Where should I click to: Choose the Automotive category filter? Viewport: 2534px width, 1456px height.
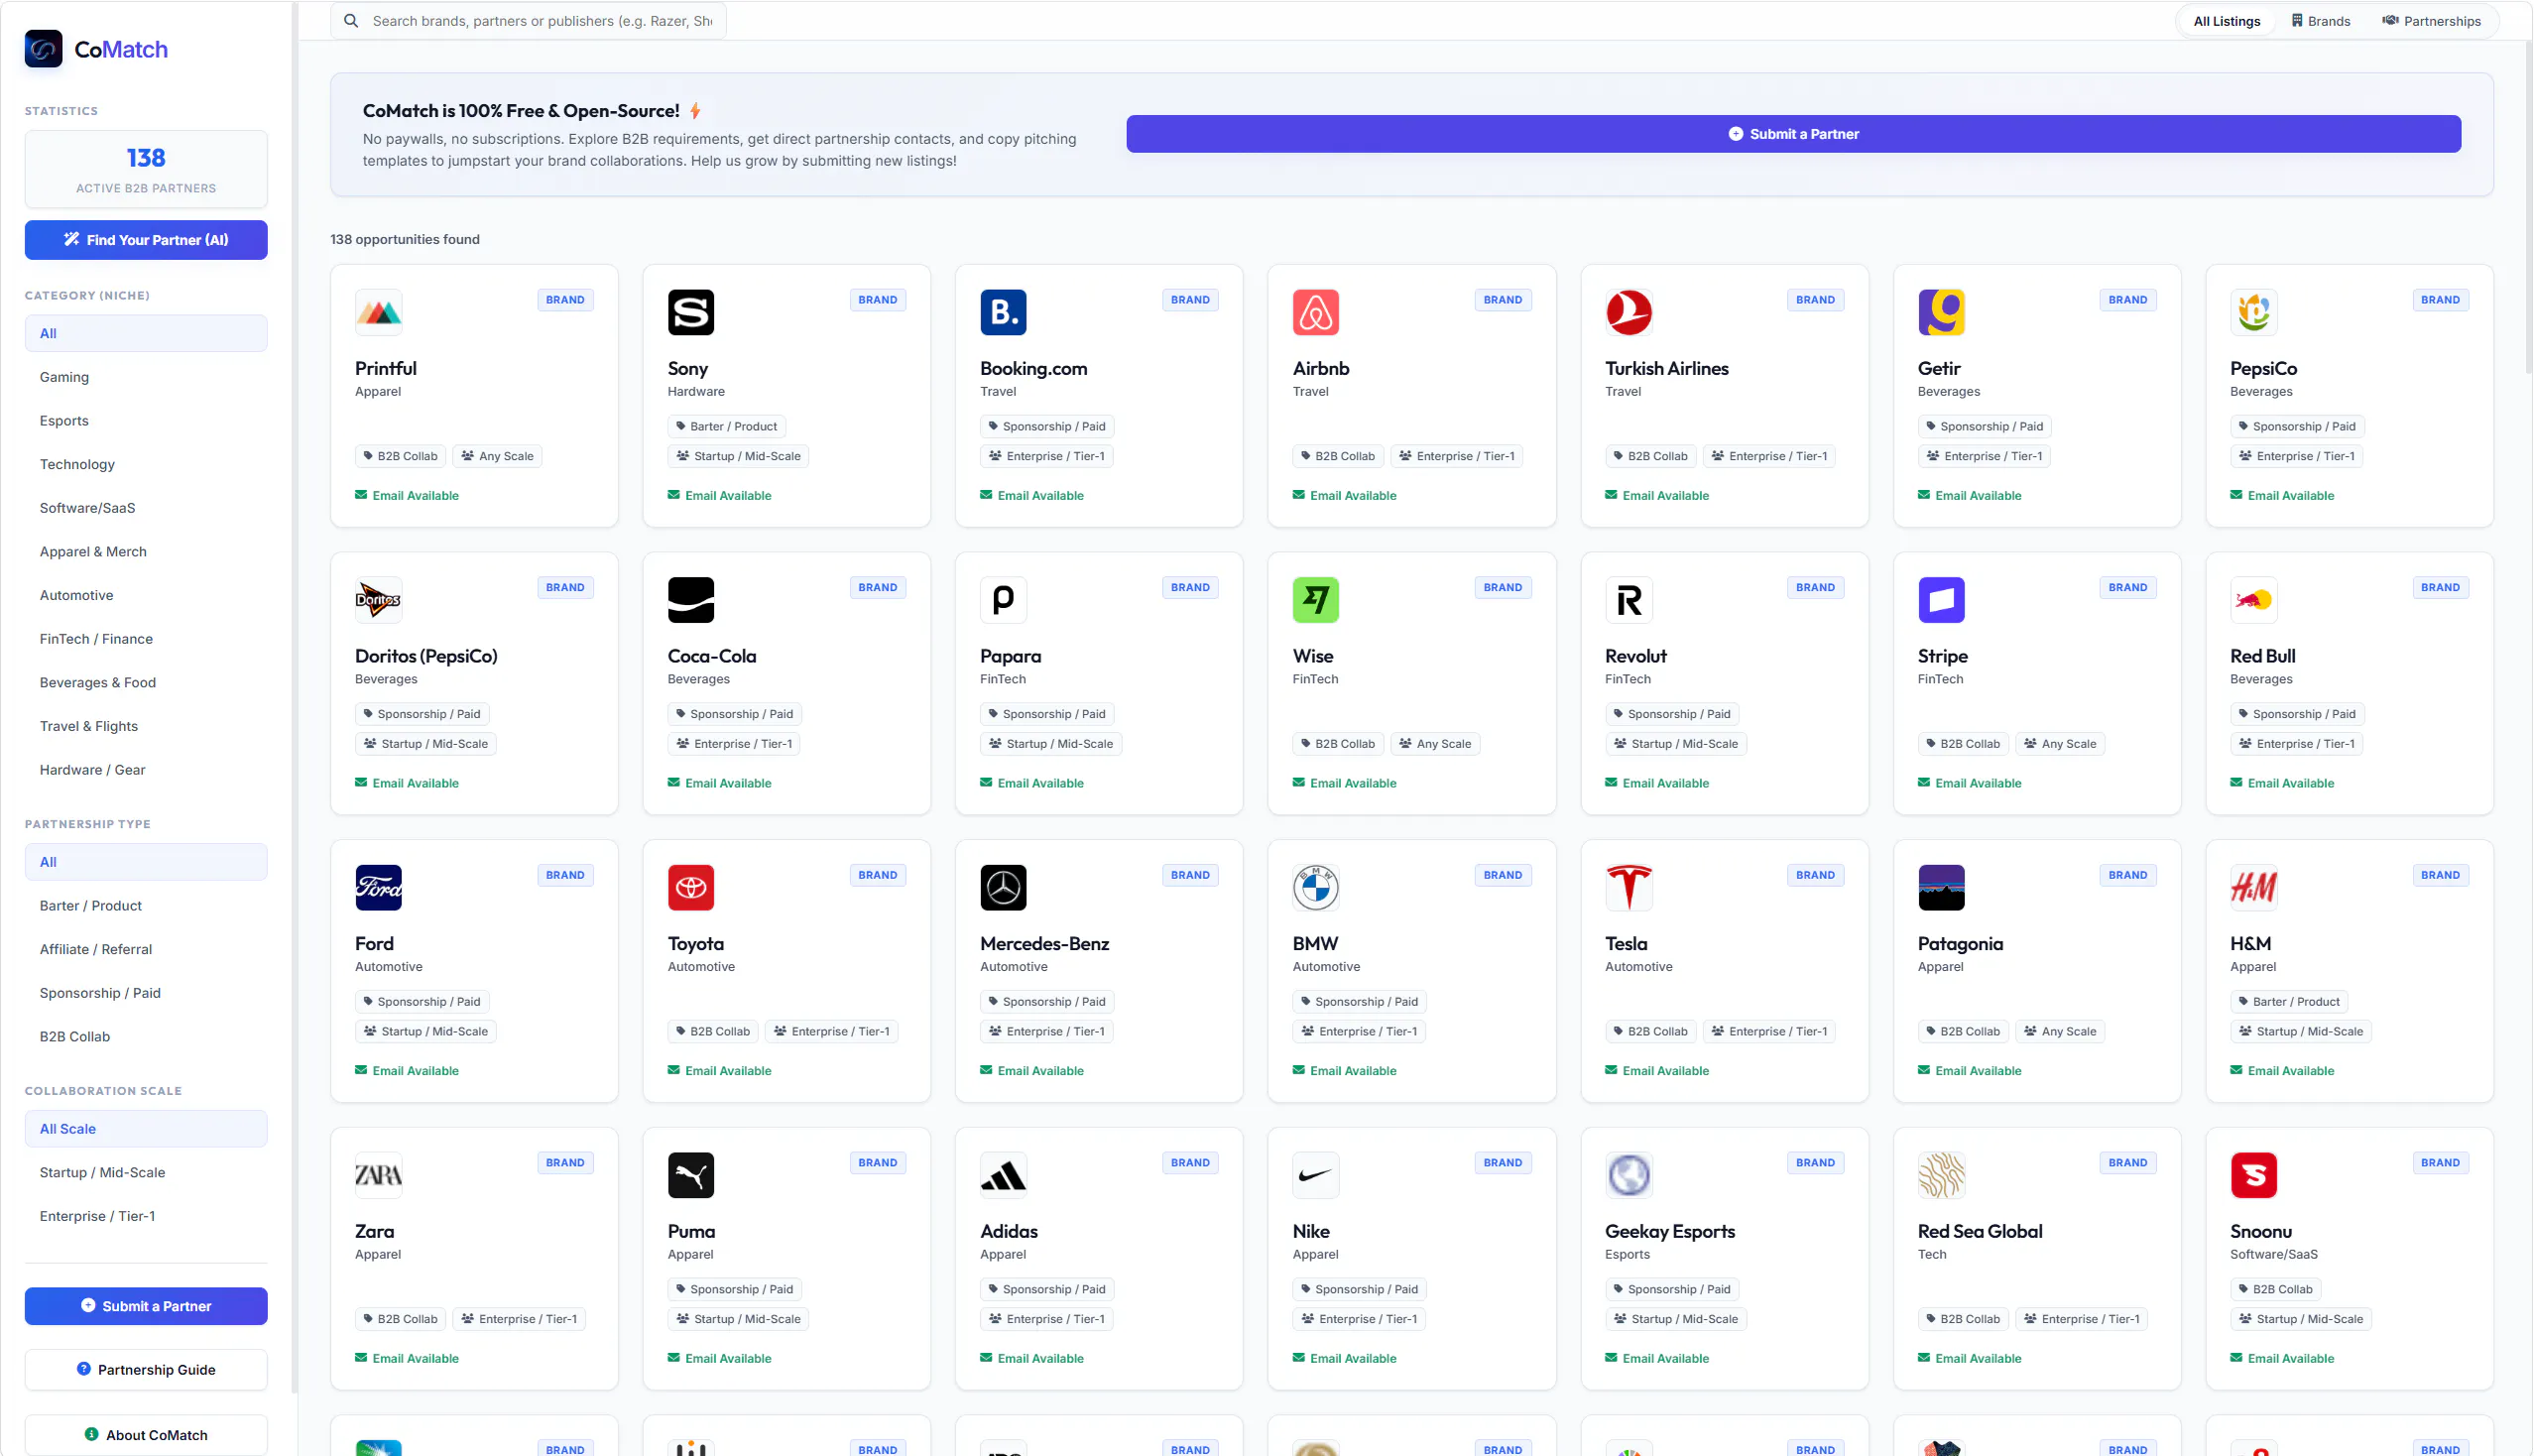[x=146, y=595]
